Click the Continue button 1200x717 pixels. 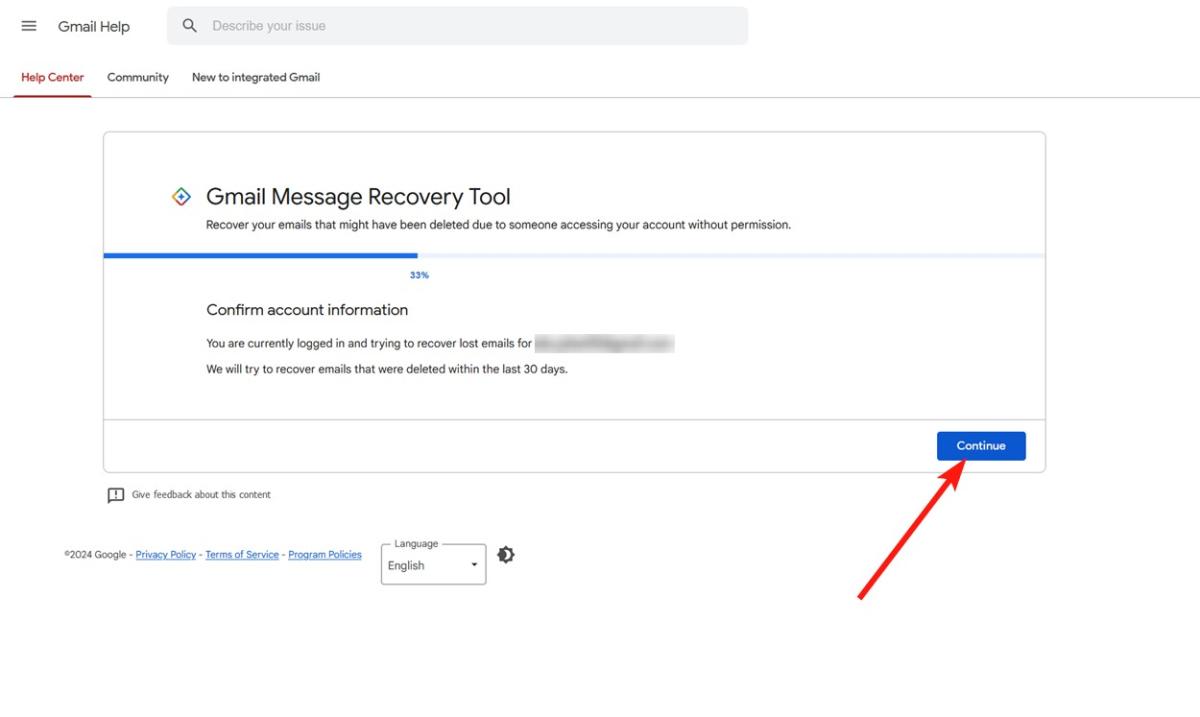pos(981,445)
